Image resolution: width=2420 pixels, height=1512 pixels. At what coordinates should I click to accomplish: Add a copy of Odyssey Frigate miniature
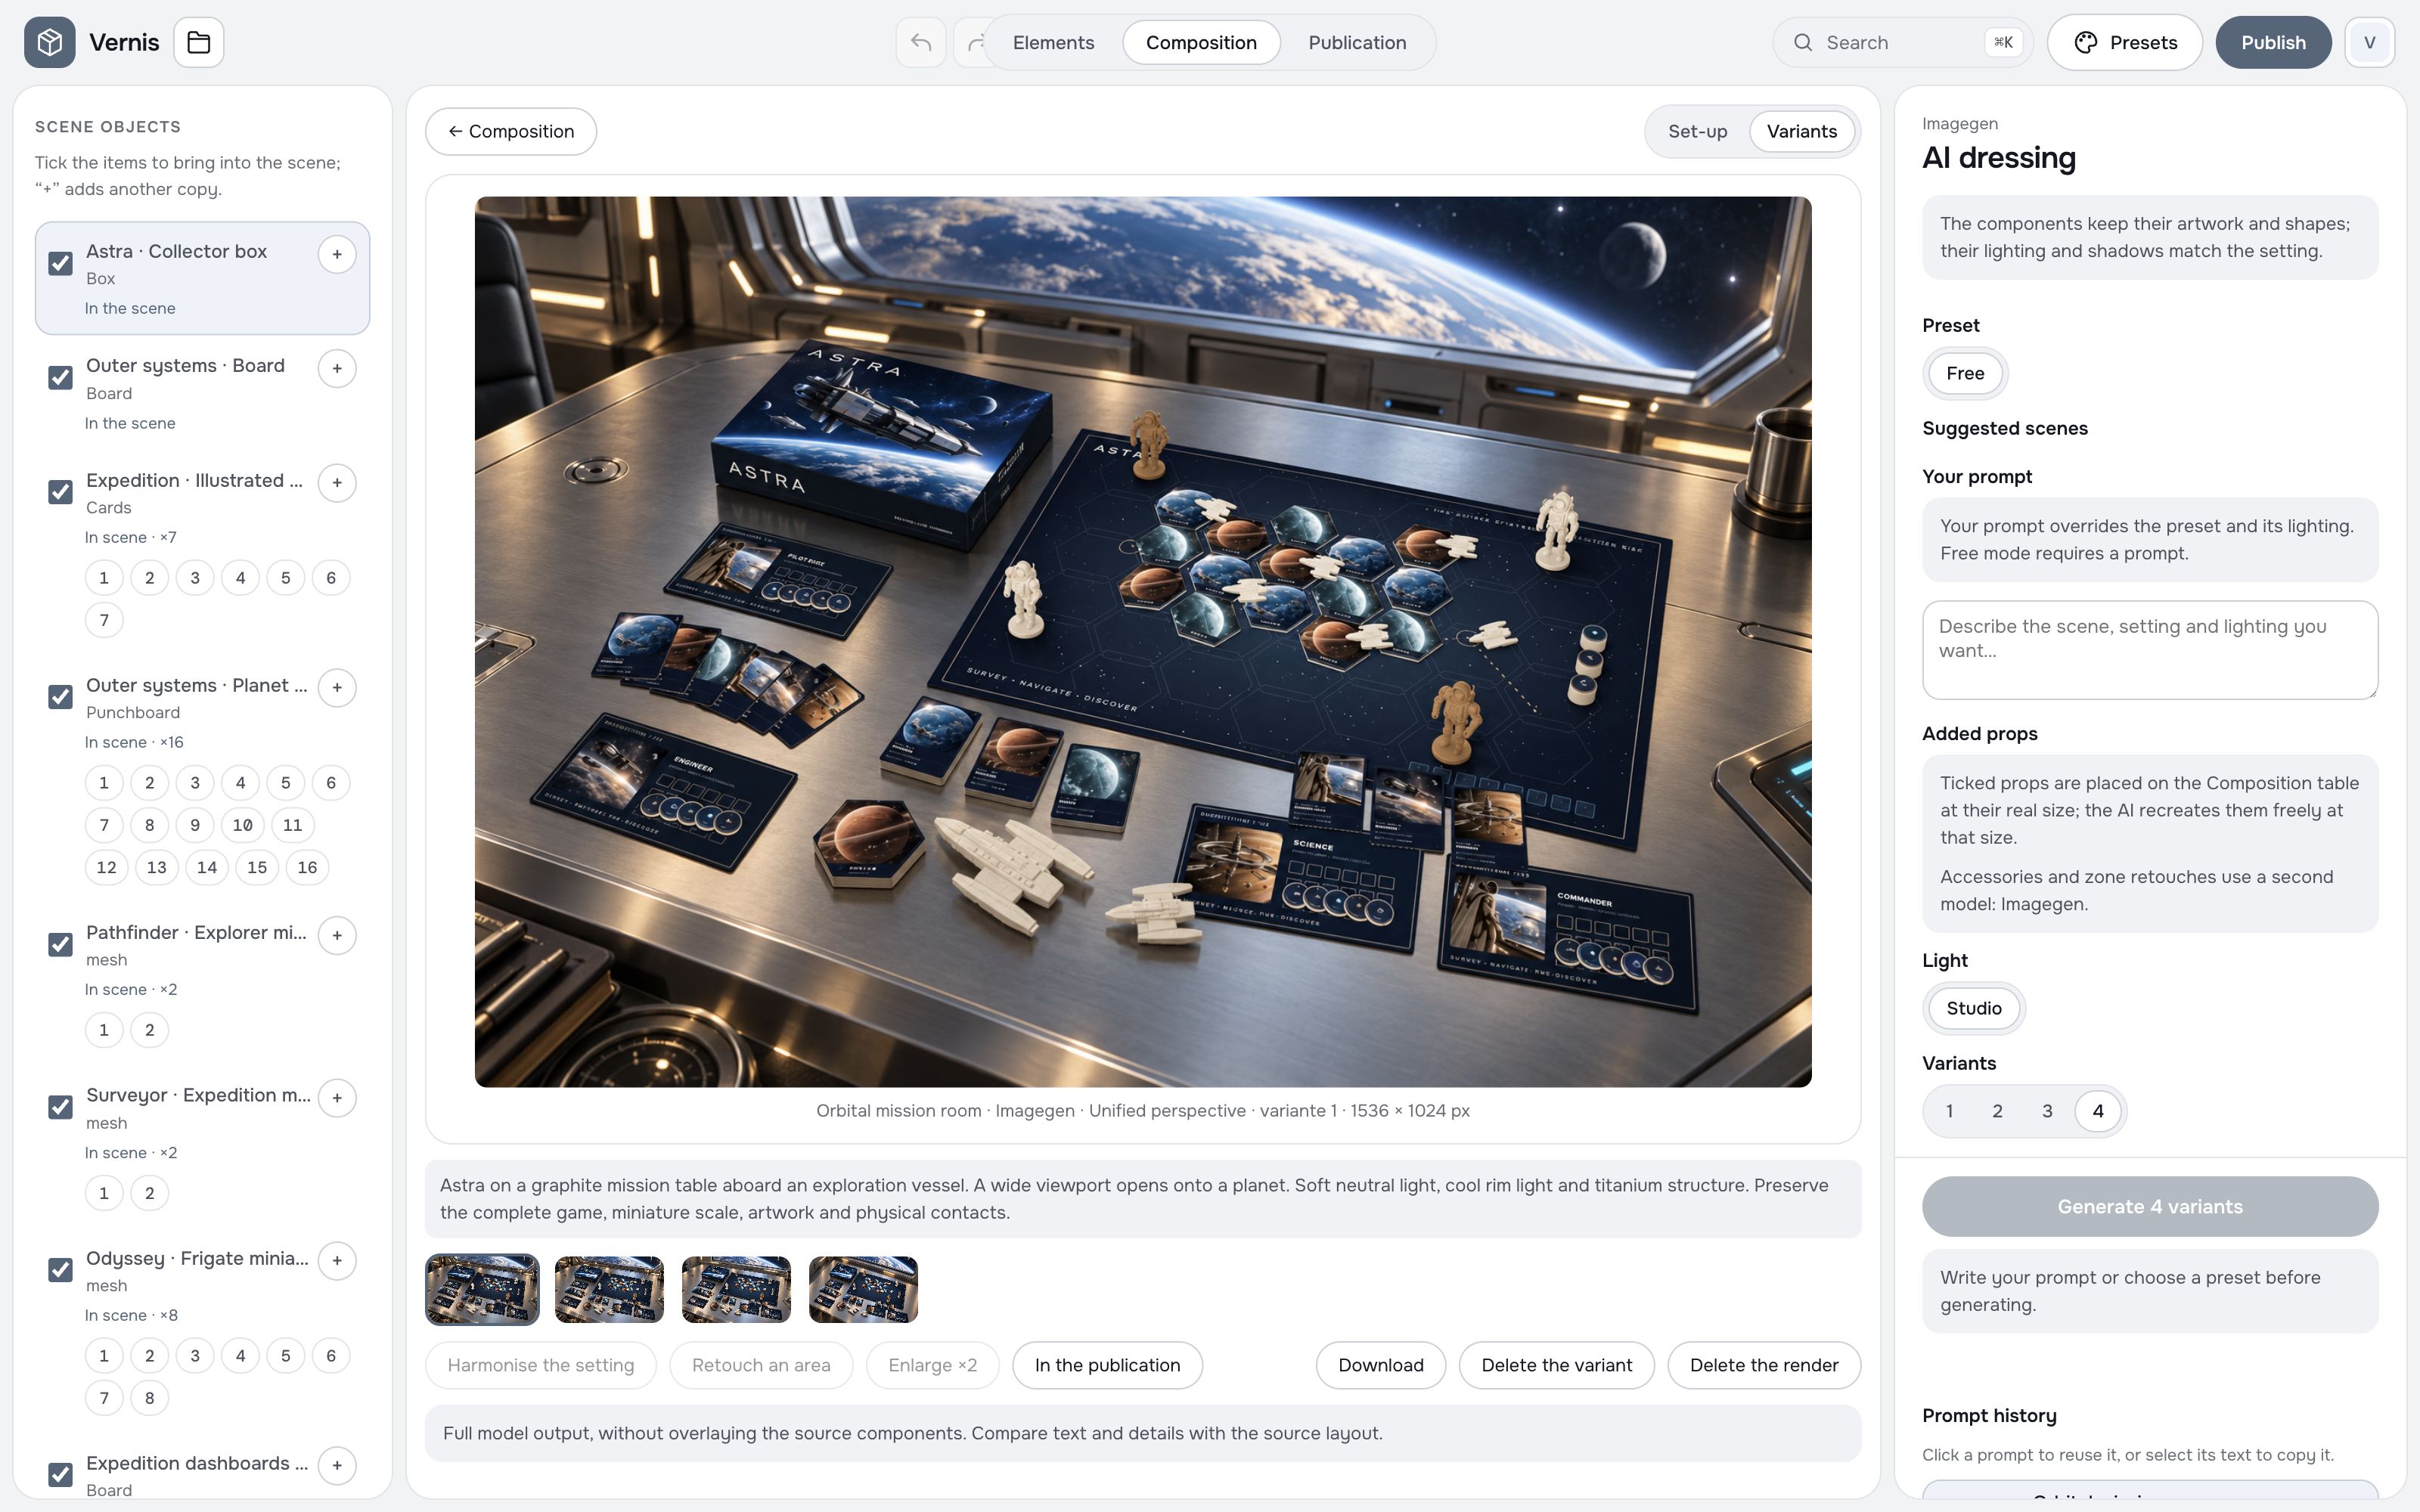click(x=337, y=1261)
